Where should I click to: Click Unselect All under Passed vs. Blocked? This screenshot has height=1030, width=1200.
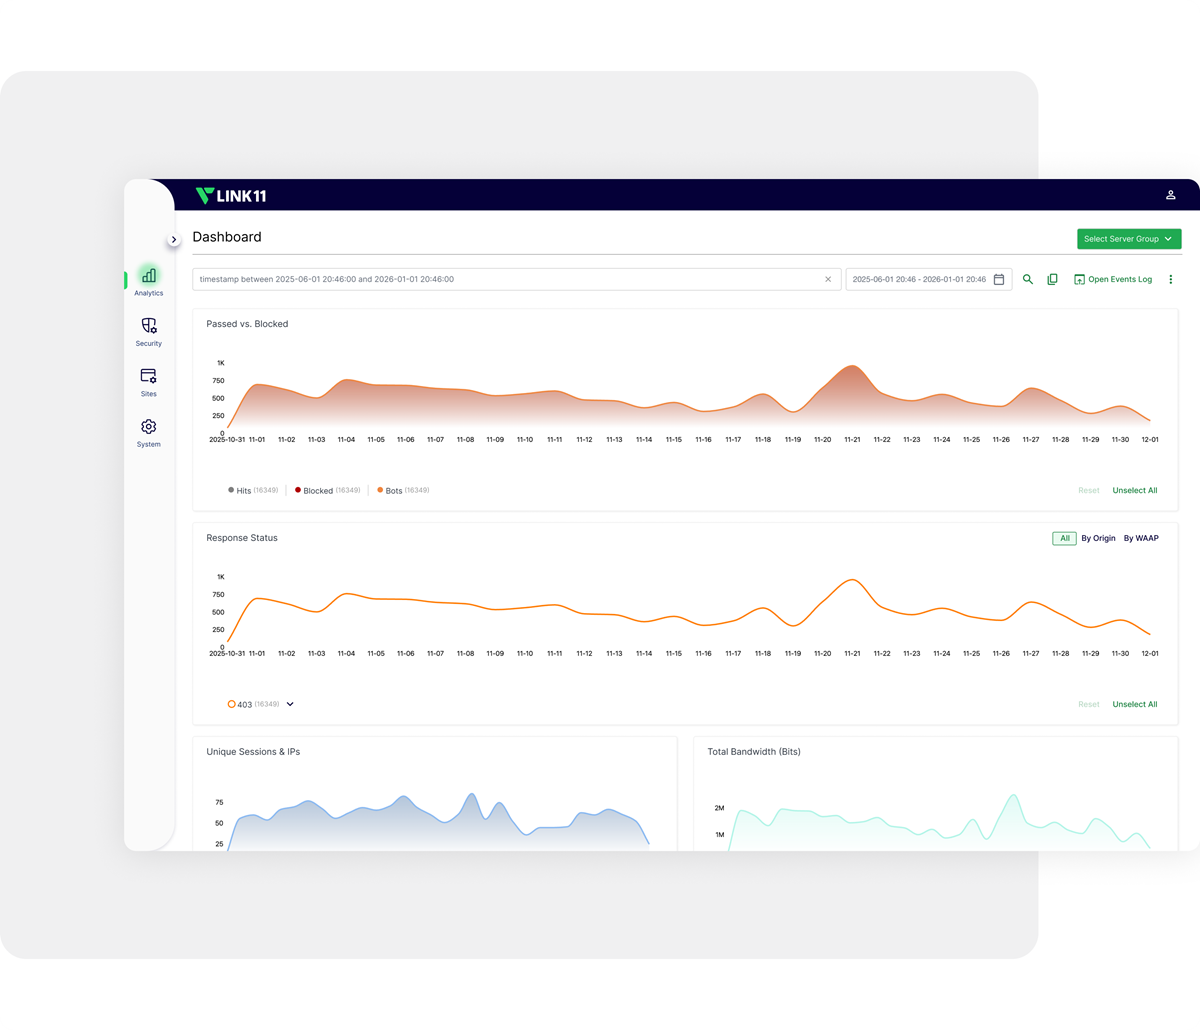(1134, 491)
